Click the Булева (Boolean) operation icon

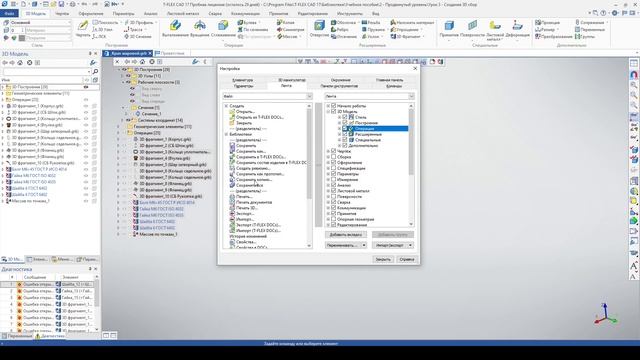click(240, 23)
